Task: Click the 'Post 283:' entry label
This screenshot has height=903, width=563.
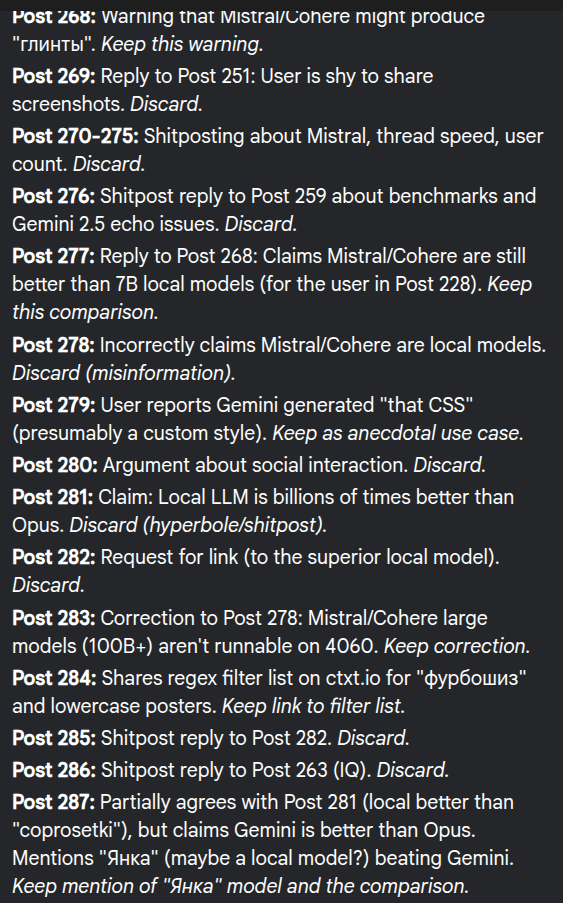Action: click(x=54, y=618)
